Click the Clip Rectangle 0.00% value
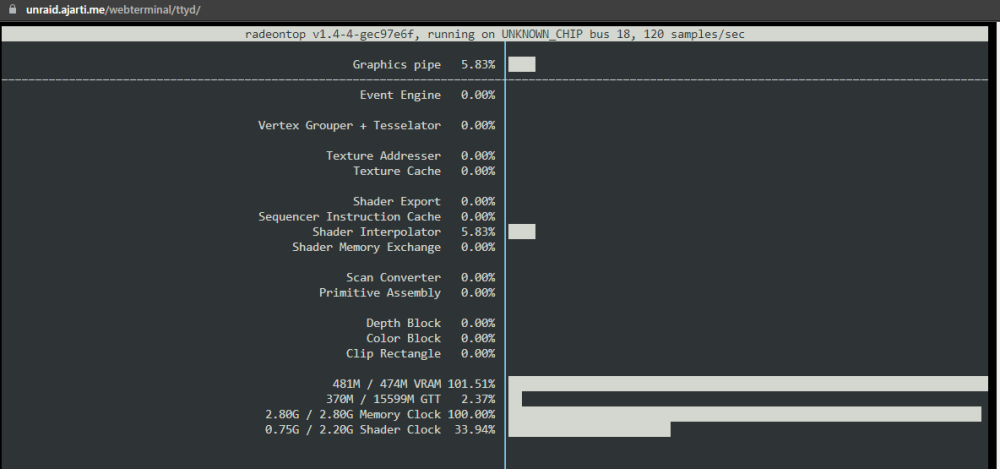The width and height of the screenshot is (1000, 469). (478, 354)
